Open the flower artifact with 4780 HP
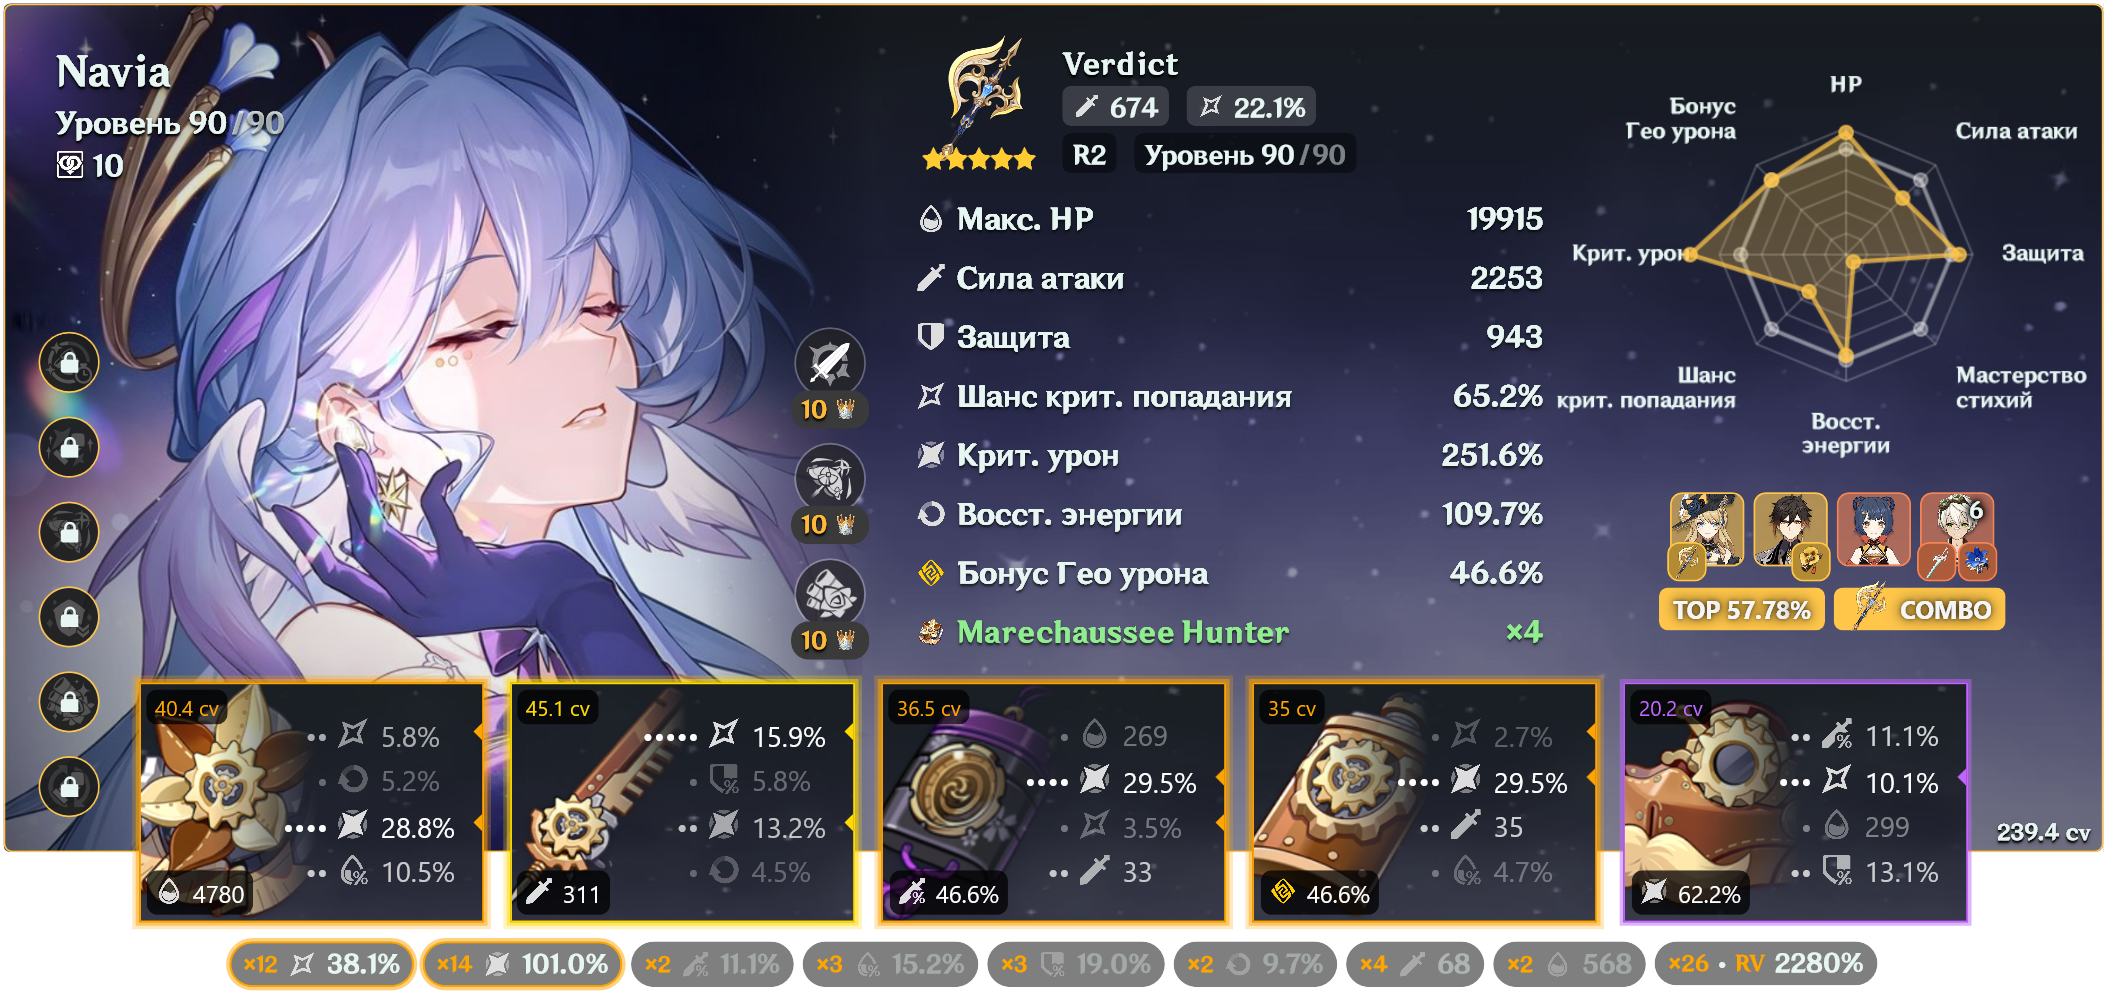The height and width of the screenshot is (995, 2107). [312, 802]
